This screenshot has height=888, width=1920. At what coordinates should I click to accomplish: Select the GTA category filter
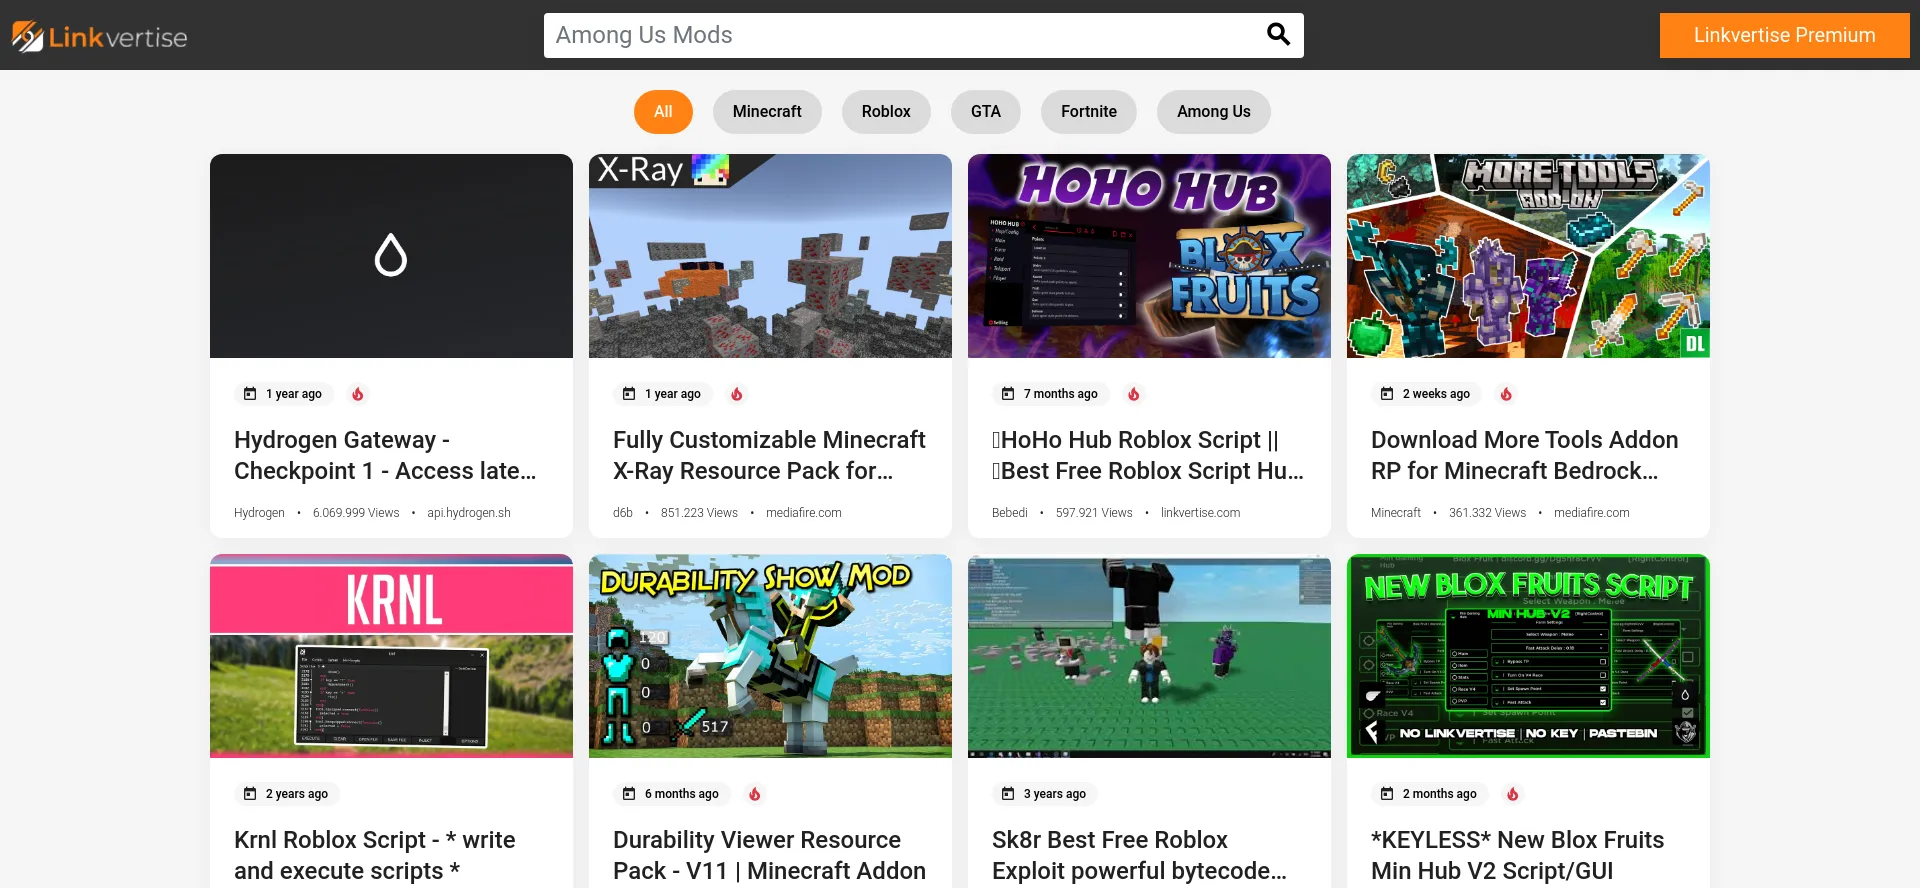coord(986,112)
